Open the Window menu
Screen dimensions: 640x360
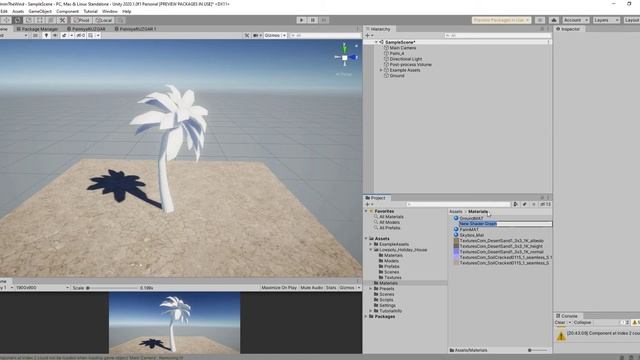110,11
